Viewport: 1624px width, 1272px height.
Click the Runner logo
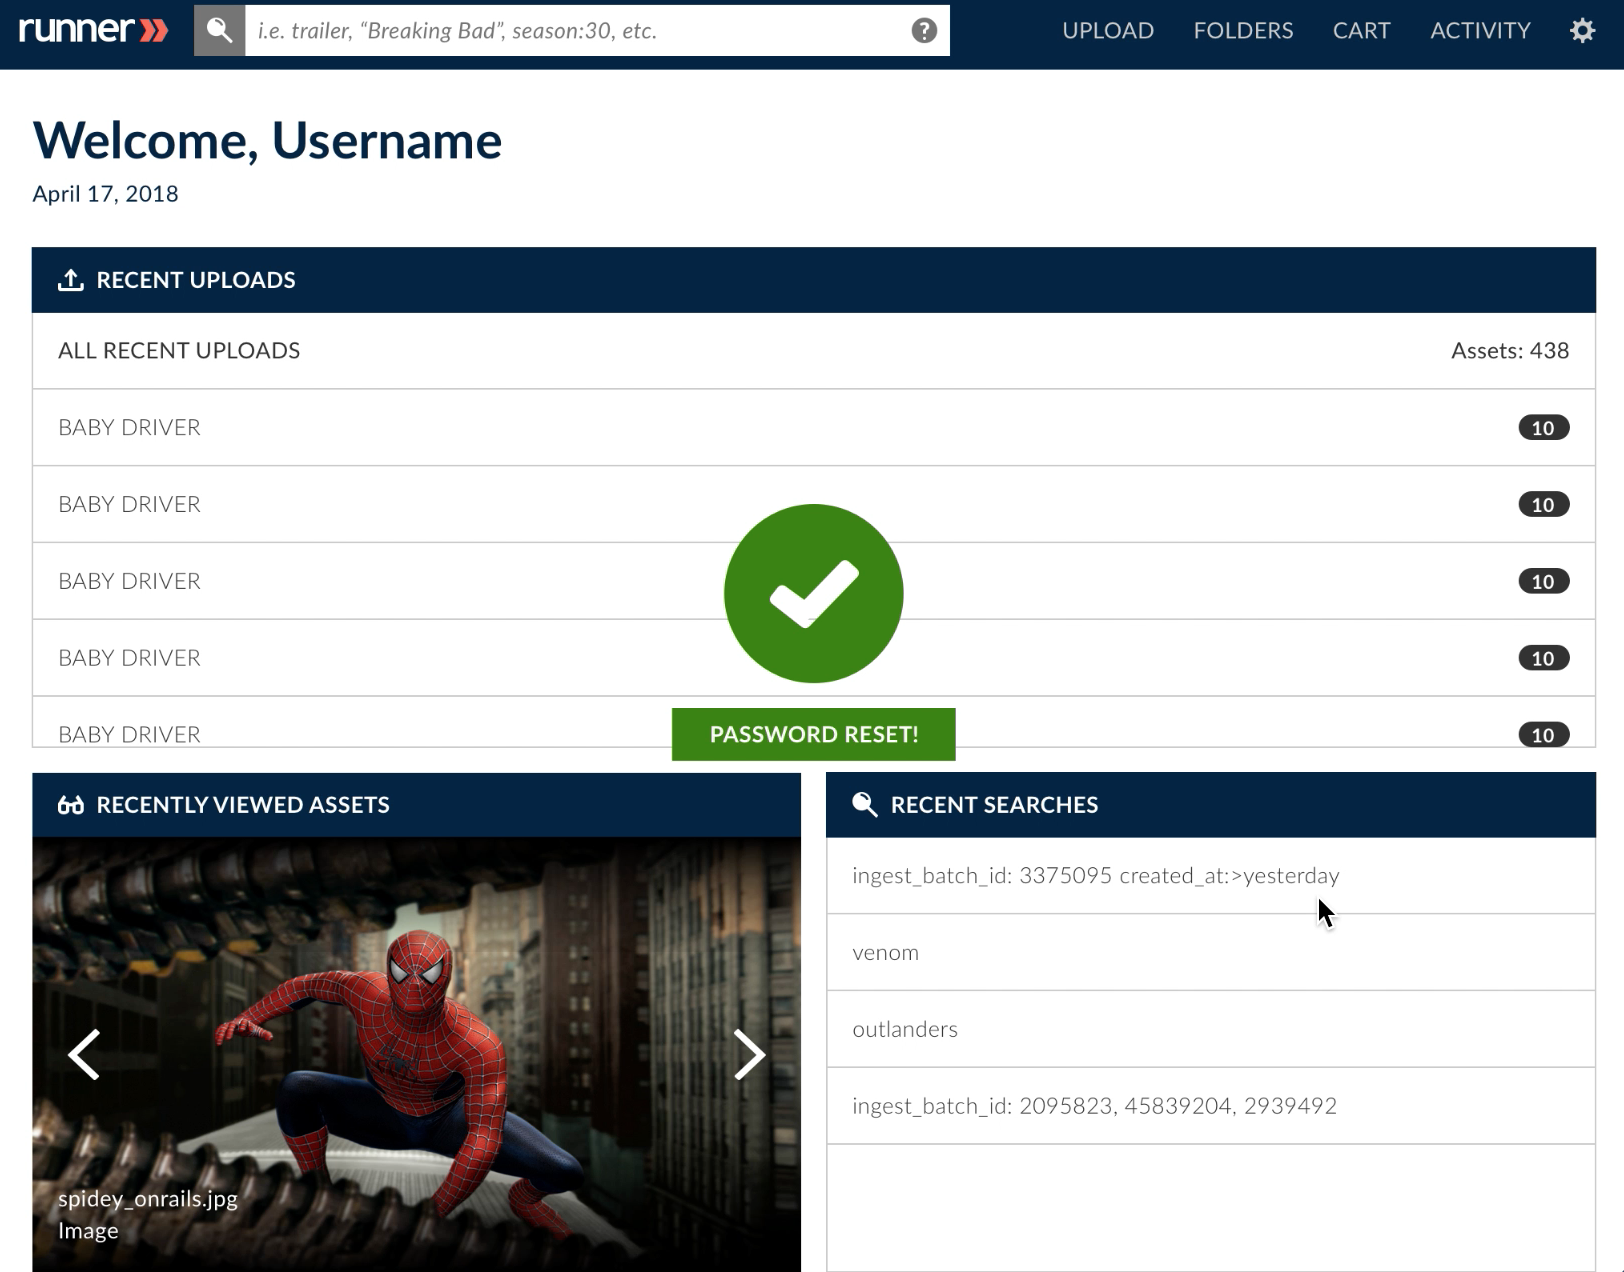(94, 29)
